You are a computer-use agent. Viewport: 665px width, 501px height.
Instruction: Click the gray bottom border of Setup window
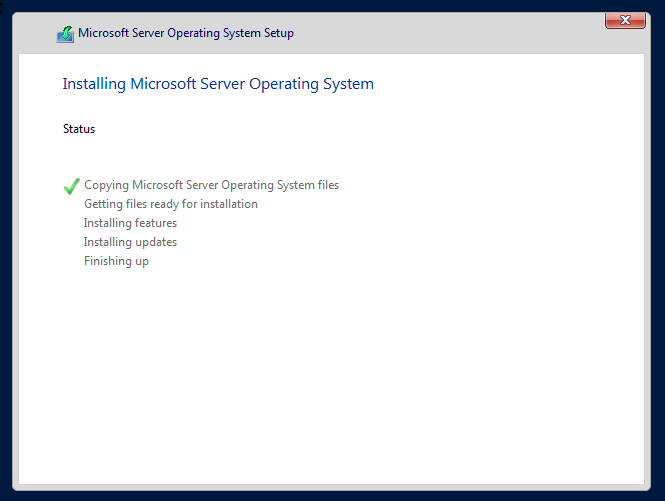pyautogui.click(x=331, y=487)
